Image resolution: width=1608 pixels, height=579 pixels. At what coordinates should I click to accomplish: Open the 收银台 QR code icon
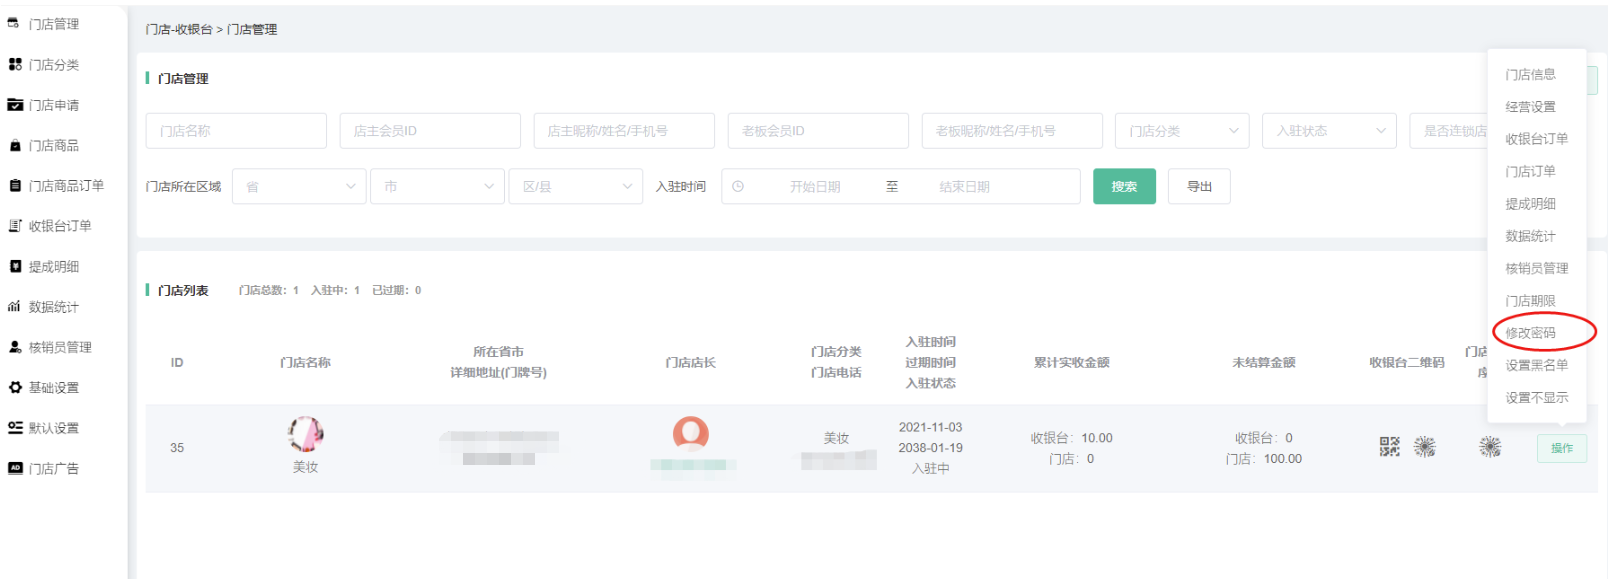tap(1389, 447)
